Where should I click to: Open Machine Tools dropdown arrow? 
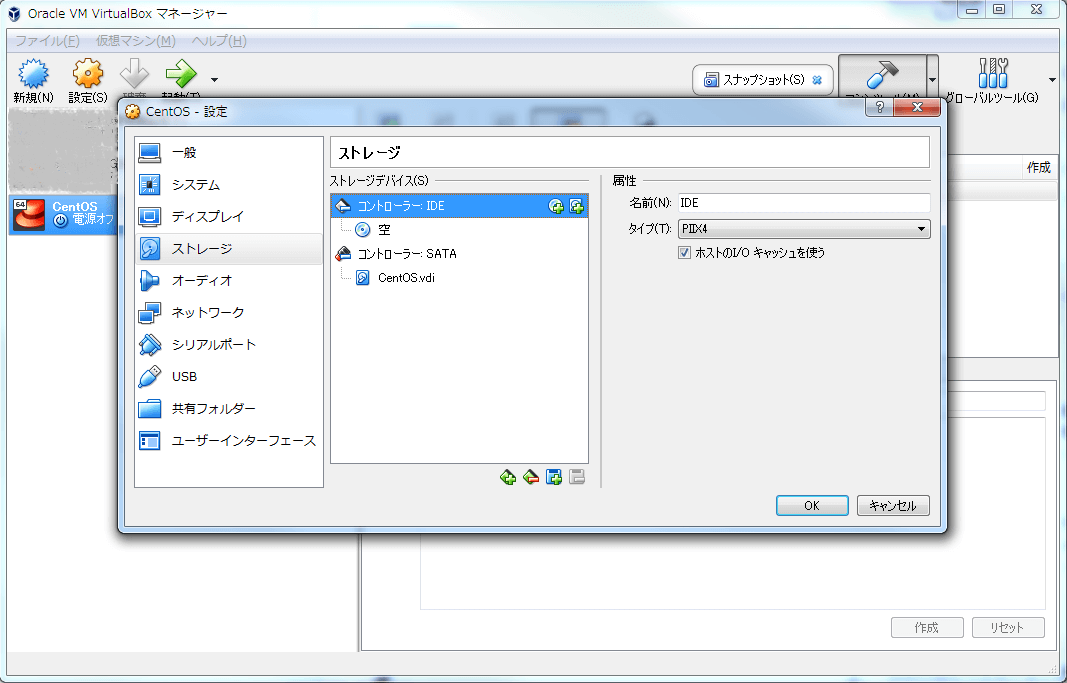point(932,80)
